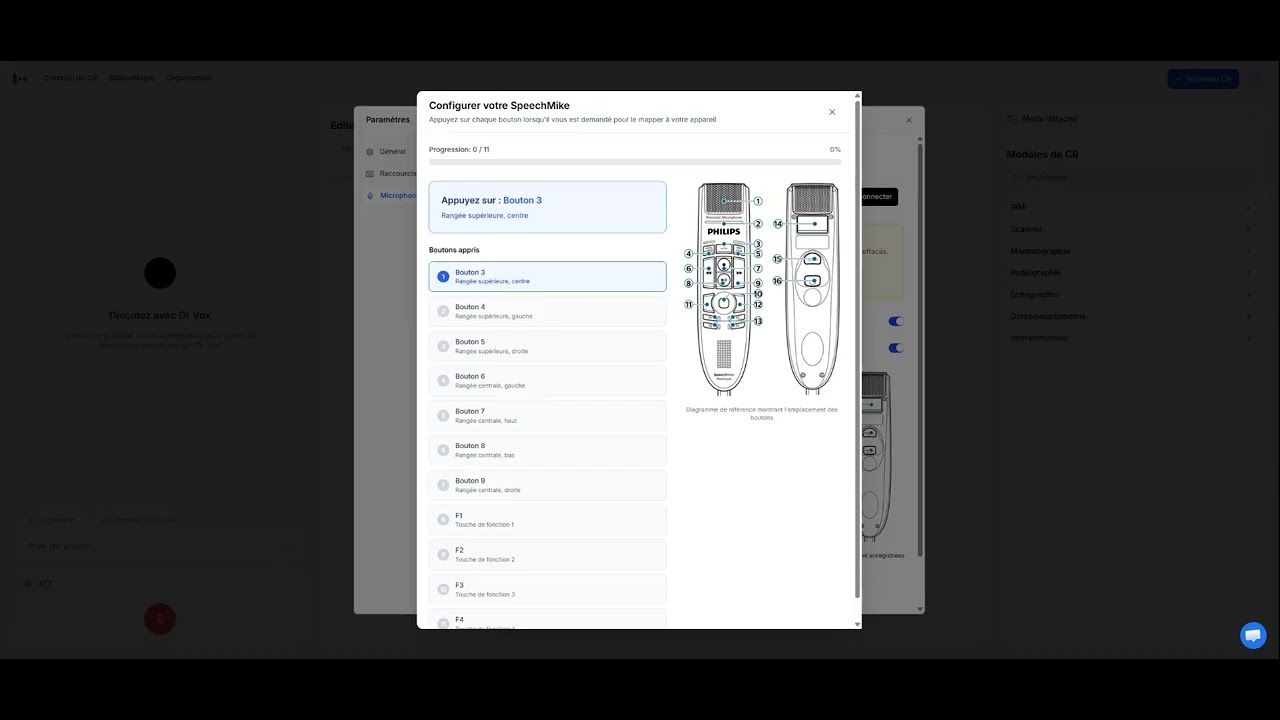Select the Bouton 3 row in Boutons appris
Screen dimensions: 1280x720
click(547, 276)
